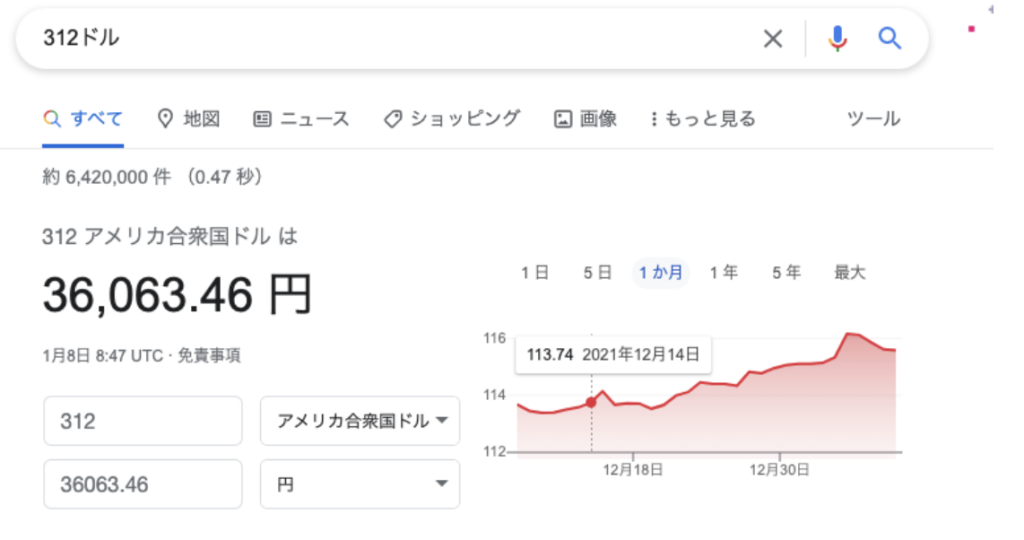The width and height of the screenshot is (1024, 540).
Task: Clear the search box with the X icon
Action: 773,39
